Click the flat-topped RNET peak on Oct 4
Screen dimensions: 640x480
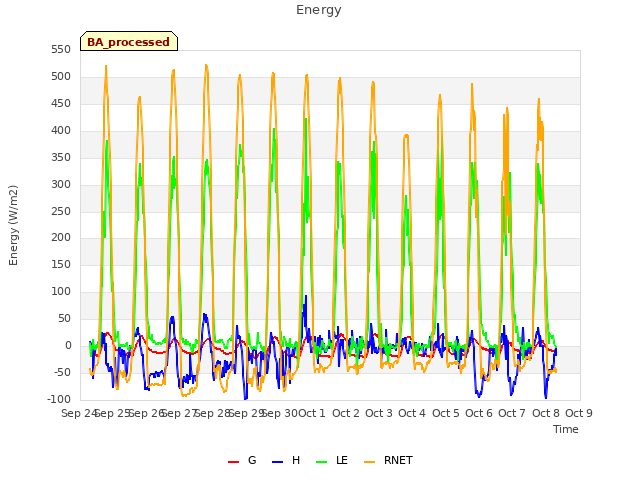point(406,136)
